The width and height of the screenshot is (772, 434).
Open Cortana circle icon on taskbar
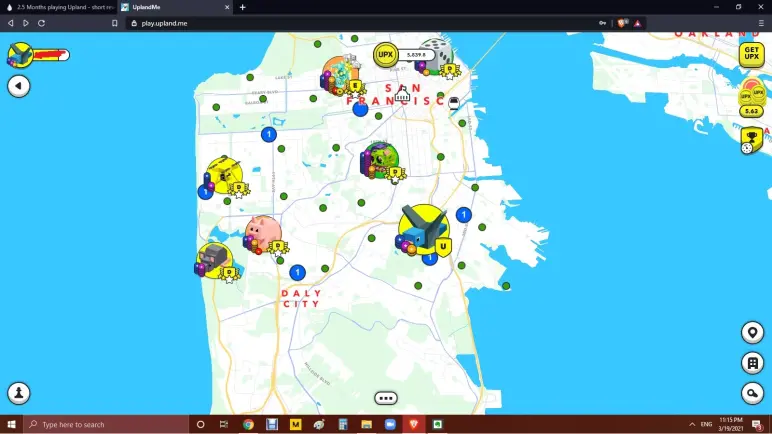(200, 424)
